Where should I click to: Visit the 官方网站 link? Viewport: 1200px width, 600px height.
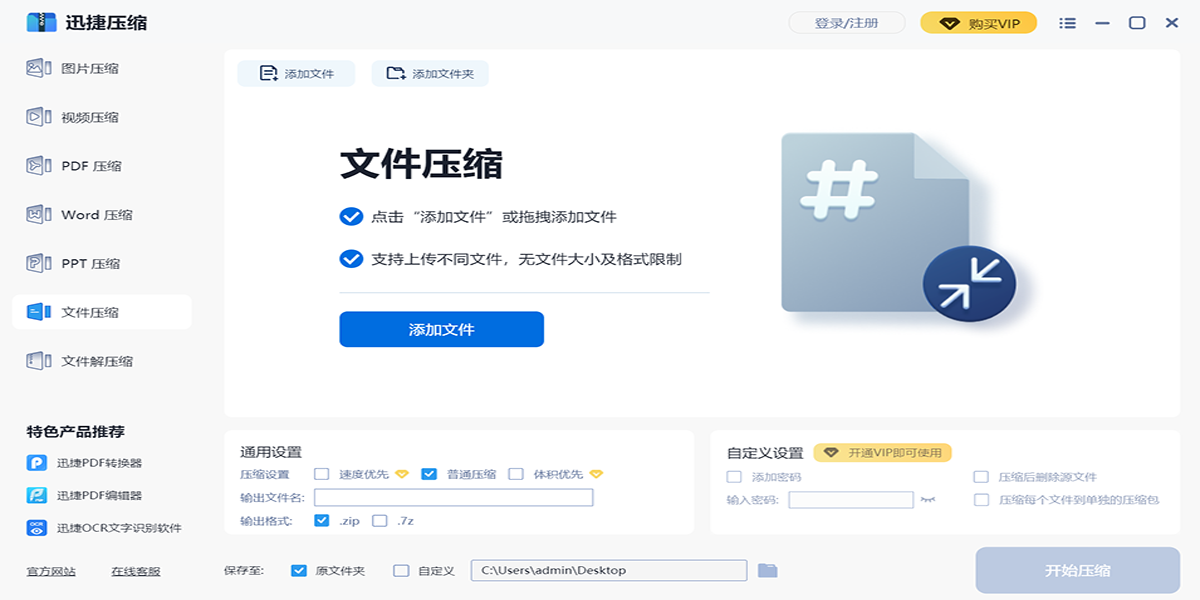coord(51,571)
